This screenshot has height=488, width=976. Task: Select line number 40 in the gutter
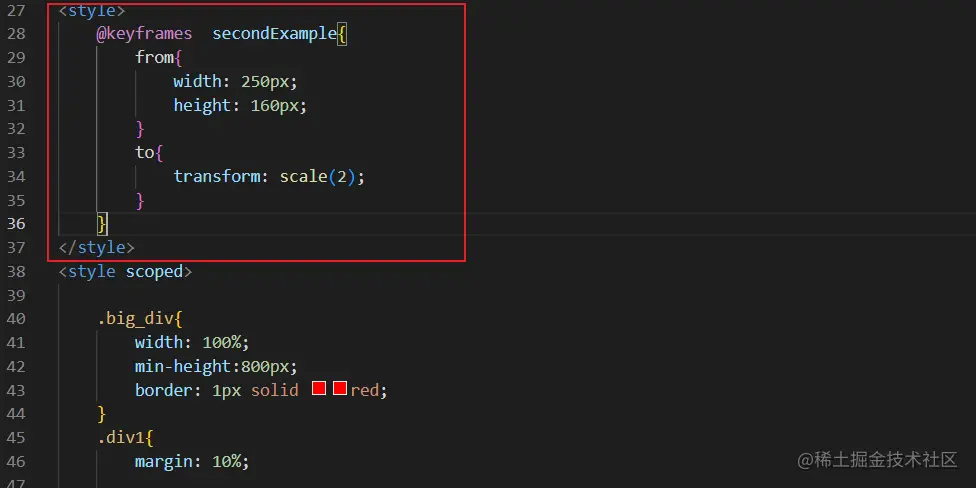click(17, 319)
